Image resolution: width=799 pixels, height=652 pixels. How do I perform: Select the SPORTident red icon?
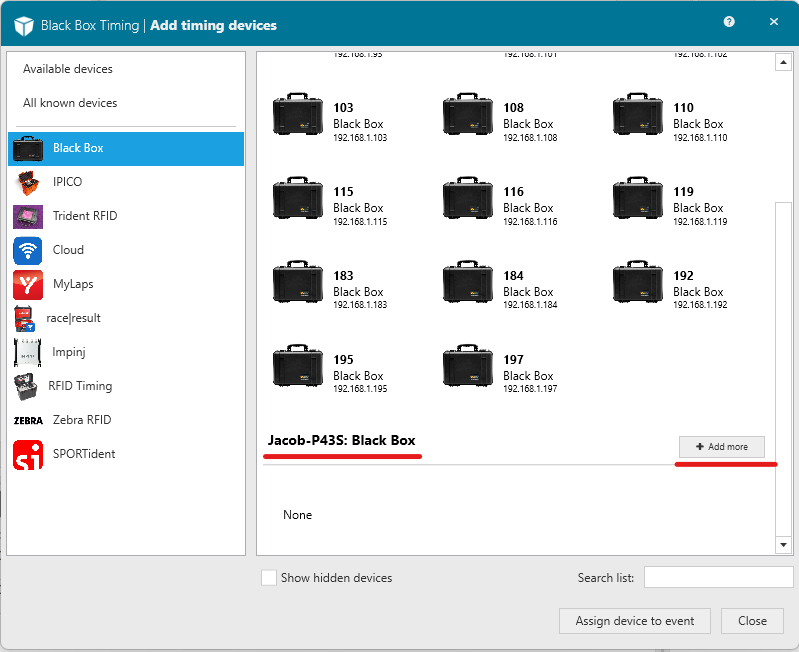[28, 454]
